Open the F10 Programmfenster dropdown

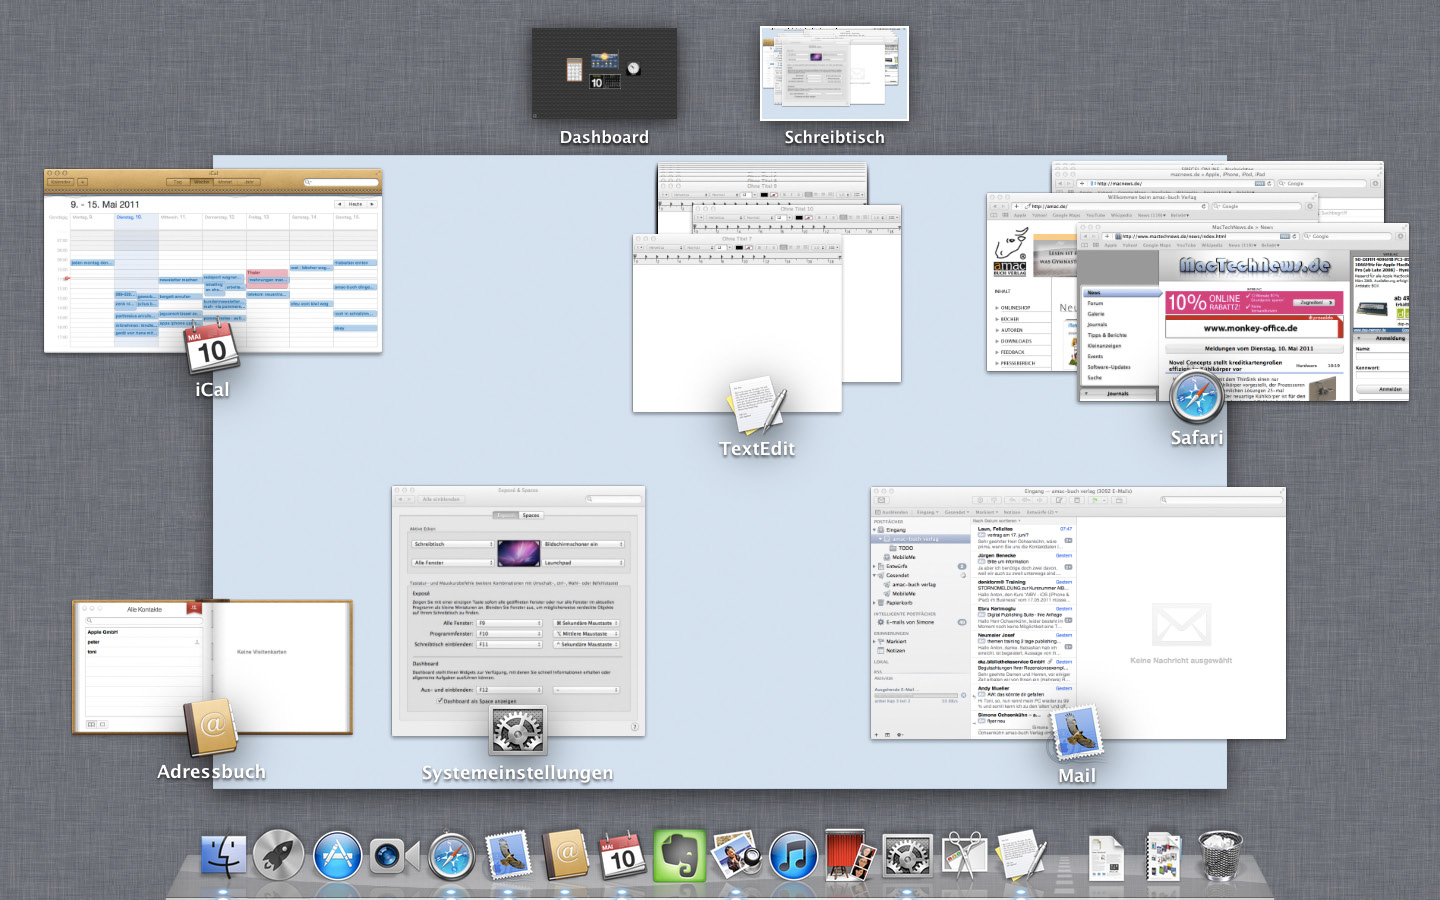pos(509,634)
